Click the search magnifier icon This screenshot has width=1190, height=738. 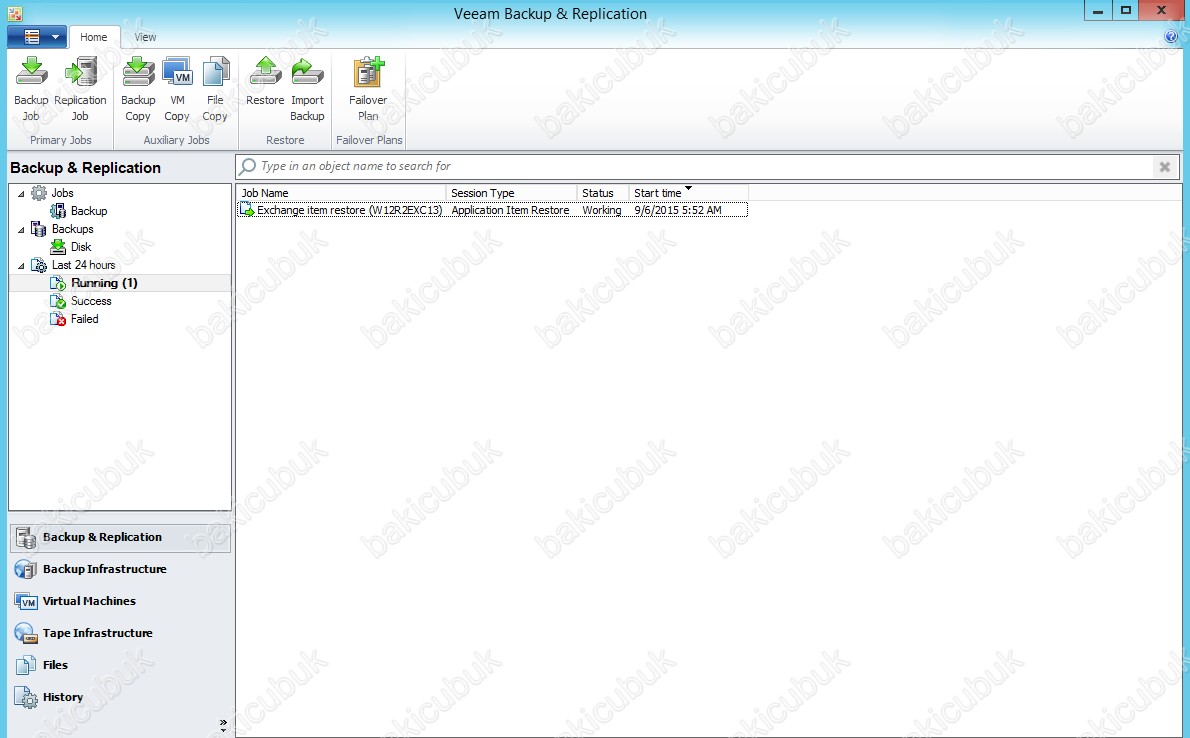point(247,166)
